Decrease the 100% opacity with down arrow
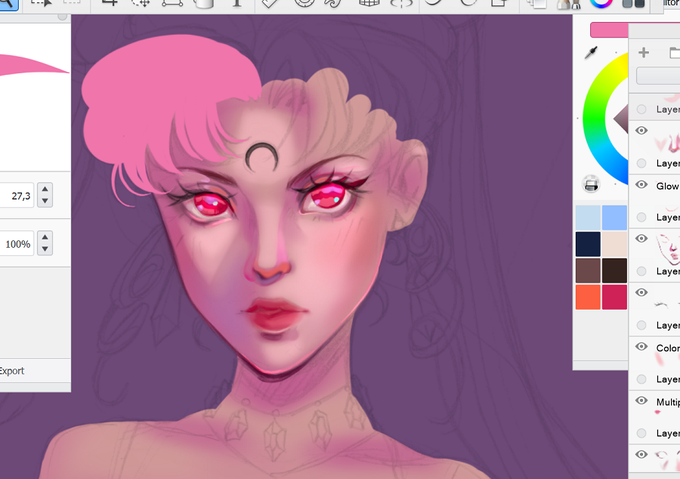The width and height of the screenshot is (680, 479). [45, 249]
